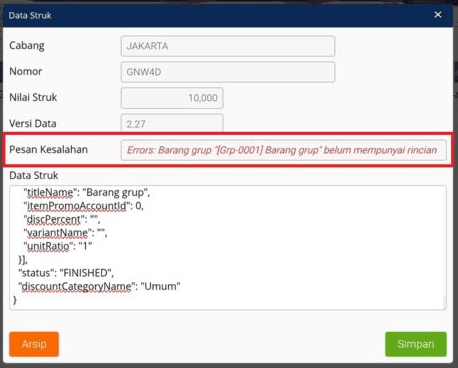Save with the green Simpan button
The image size is (458, 368).
(416, 344)
